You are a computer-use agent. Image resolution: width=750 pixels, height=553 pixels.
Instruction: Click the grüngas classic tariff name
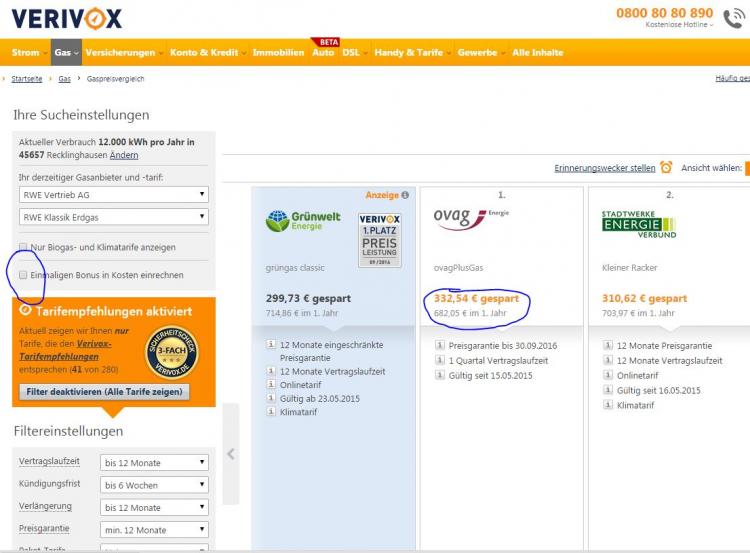[295, 267]
